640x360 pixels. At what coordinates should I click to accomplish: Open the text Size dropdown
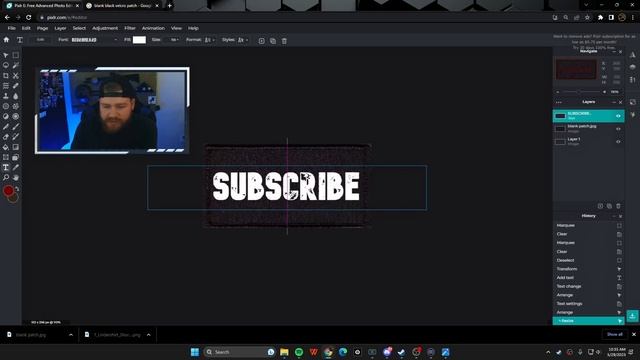click(174, 40)
